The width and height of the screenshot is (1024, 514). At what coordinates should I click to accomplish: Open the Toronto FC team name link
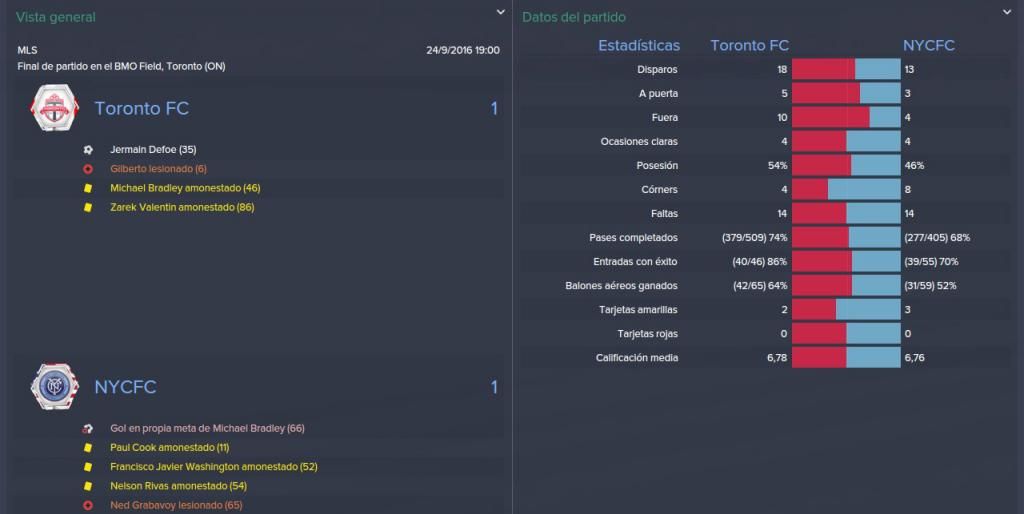click(x=142, y=108)
